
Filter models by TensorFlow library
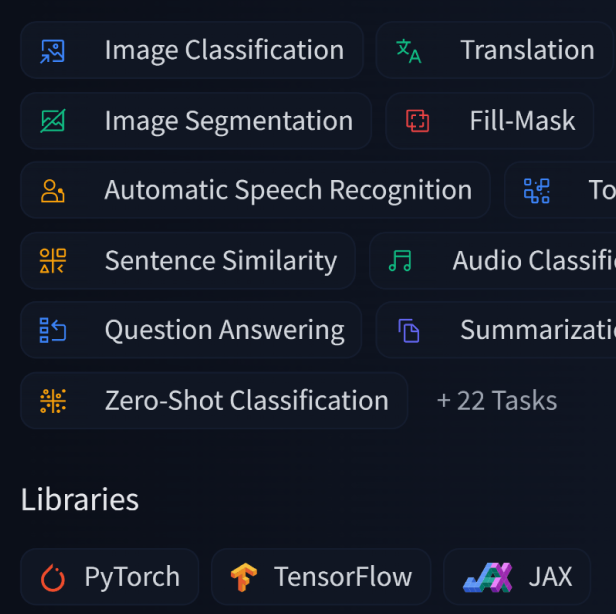[x=342, y=577]
